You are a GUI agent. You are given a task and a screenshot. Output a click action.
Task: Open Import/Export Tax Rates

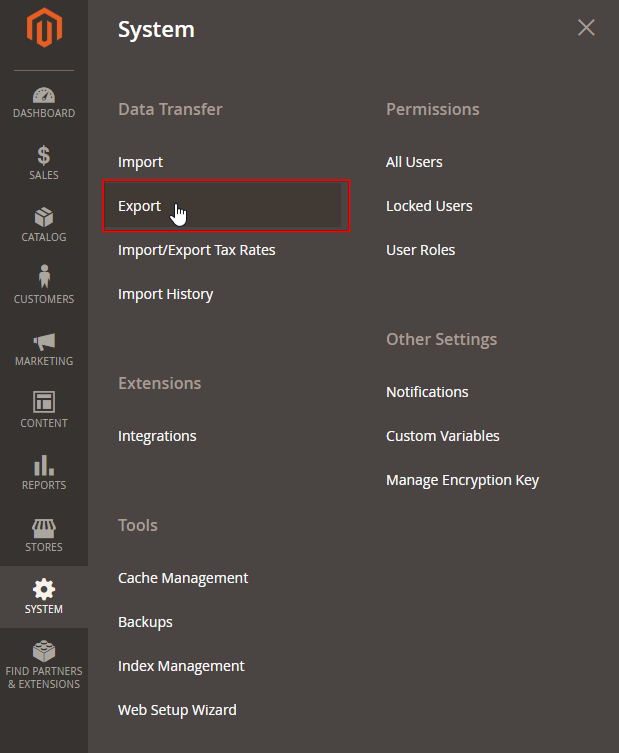(196, 250)
